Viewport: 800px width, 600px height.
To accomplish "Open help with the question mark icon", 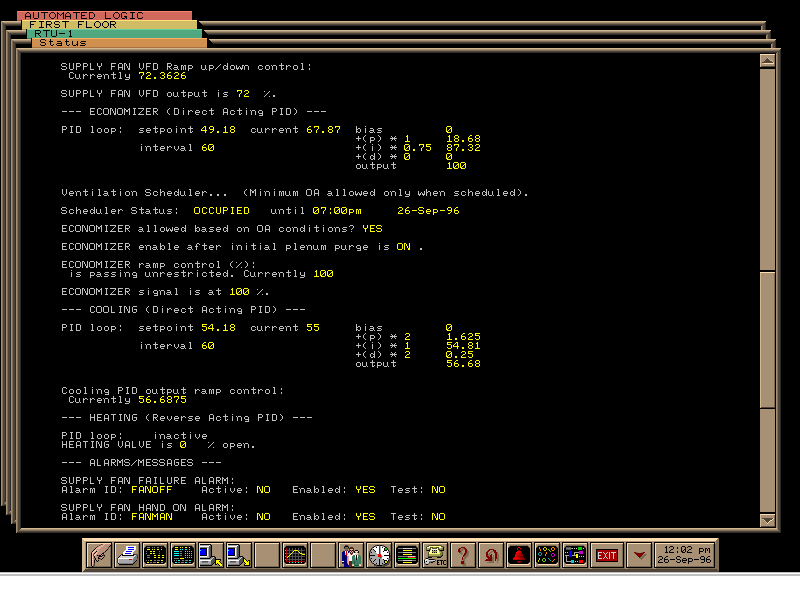I will [x=463, y=554].
